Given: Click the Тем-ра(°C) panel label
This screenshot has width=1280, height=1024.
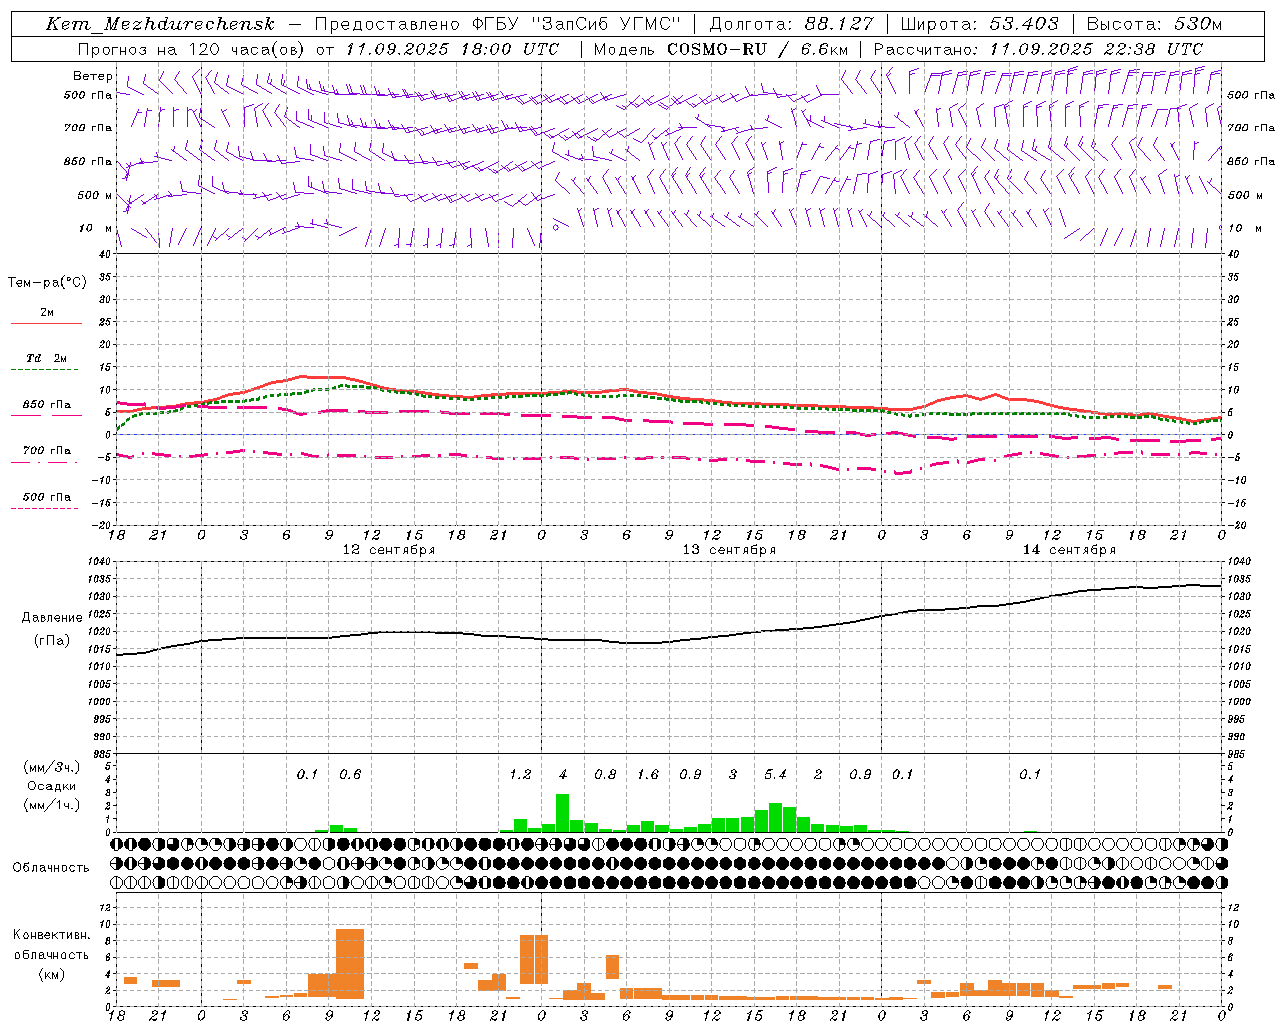Looking at the screenshot, I should coord(47,282).
